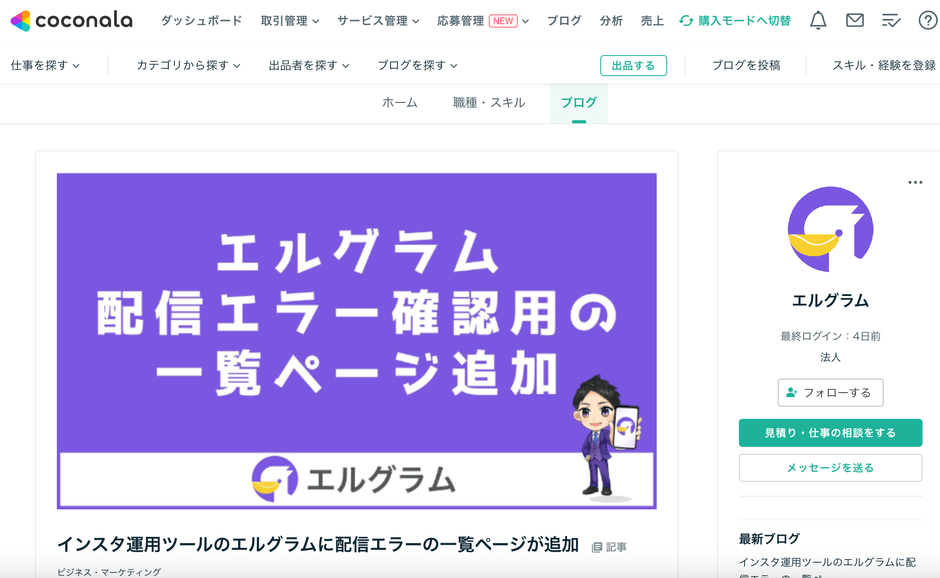Image resolution: width=940 pixels, height=578 pixels.
Task: Expand the 出品者を探す dropdown
Action: tap(309, 65)
